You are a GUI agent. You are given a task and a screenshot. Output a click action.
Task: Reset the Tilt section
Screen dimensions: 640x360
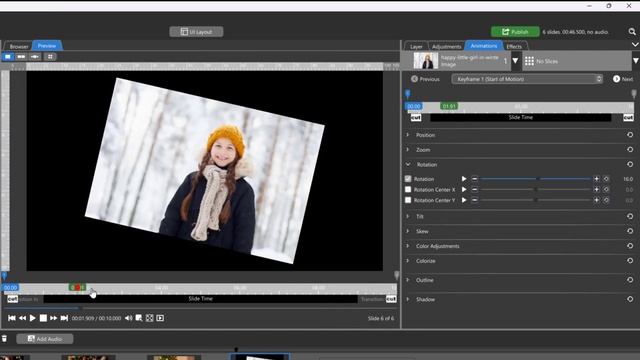coord(630,216)
